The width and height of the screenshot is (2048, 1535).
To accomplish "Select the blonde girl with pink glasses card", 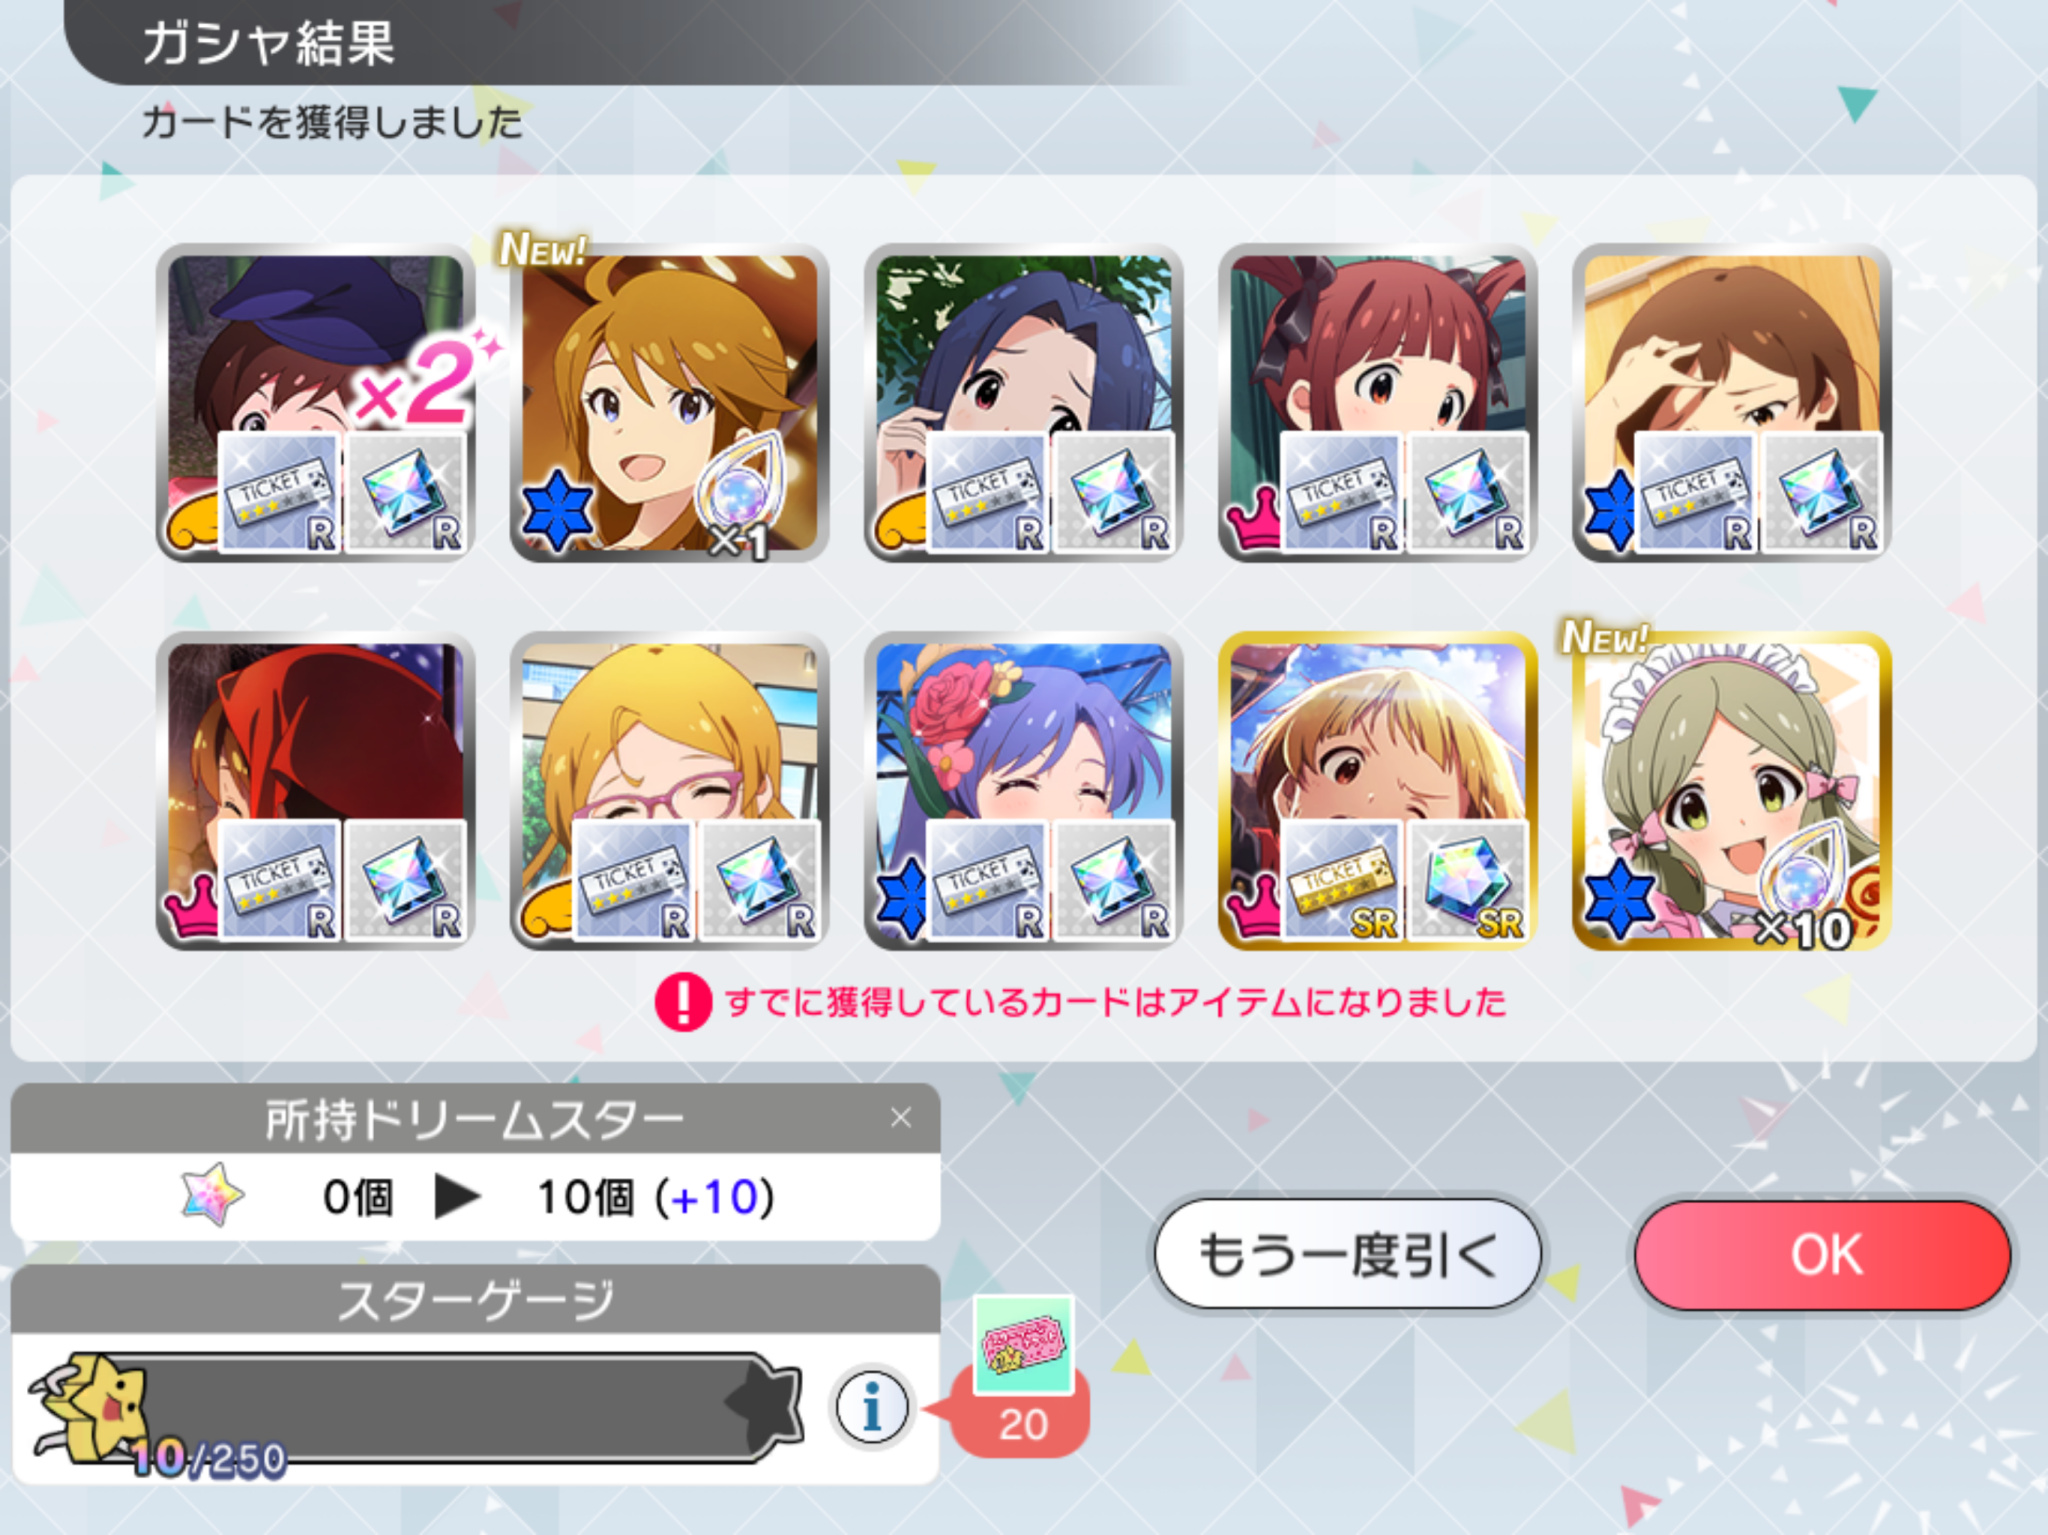I will click(x=669, y=791).
